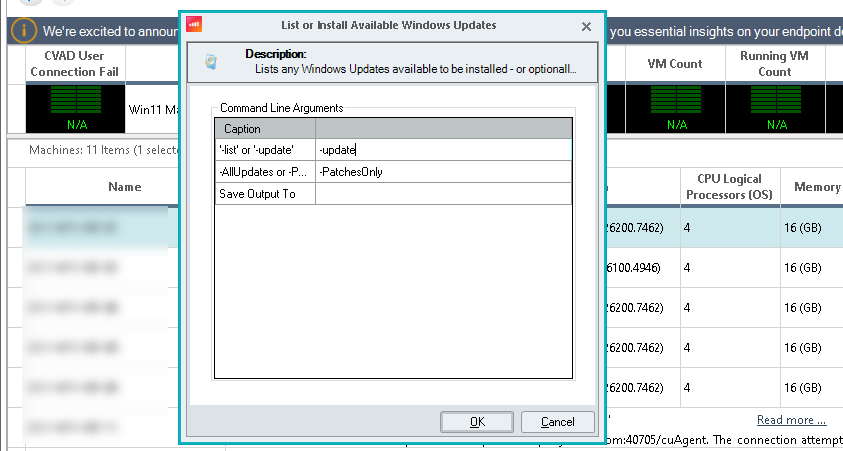This screenshot has width=843, height=451.
Task: Click the '-update' argument value field
Action: pyautogui.click(x=443, y=150)
